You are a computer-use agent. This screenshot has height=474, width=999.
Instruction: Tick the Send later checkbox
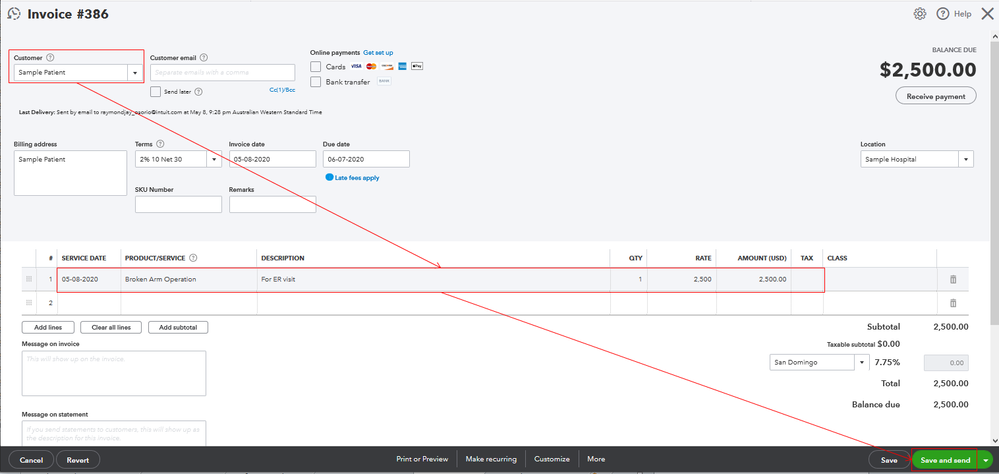pos(155,92)
